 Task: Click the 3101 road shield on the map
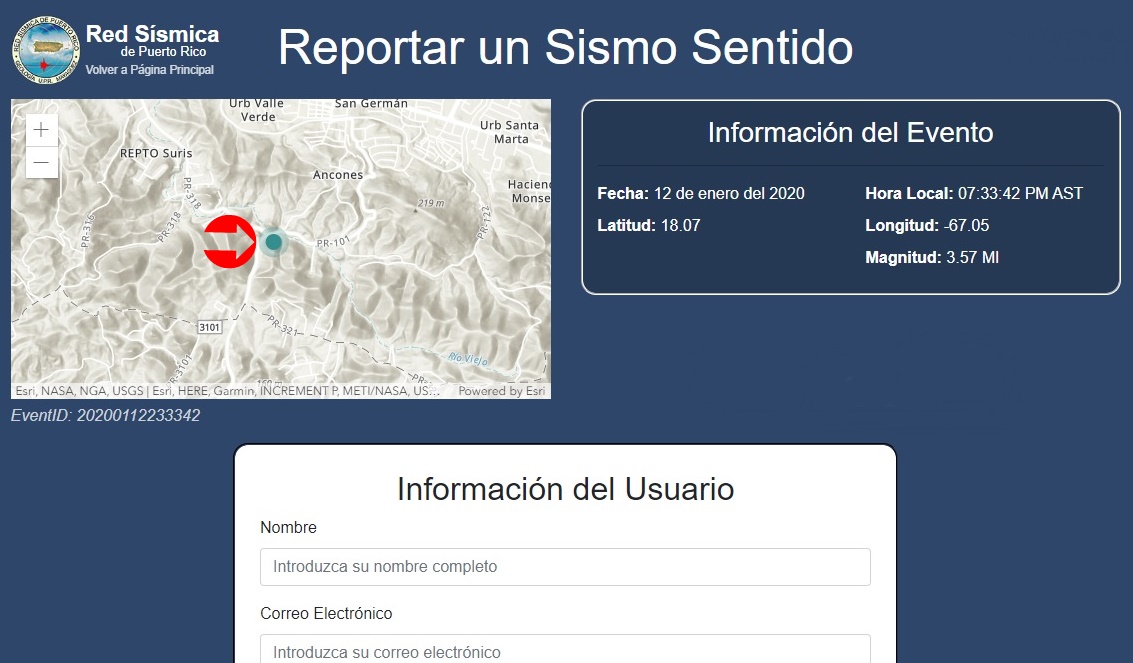pyautogui.click(x=209, y=327)
